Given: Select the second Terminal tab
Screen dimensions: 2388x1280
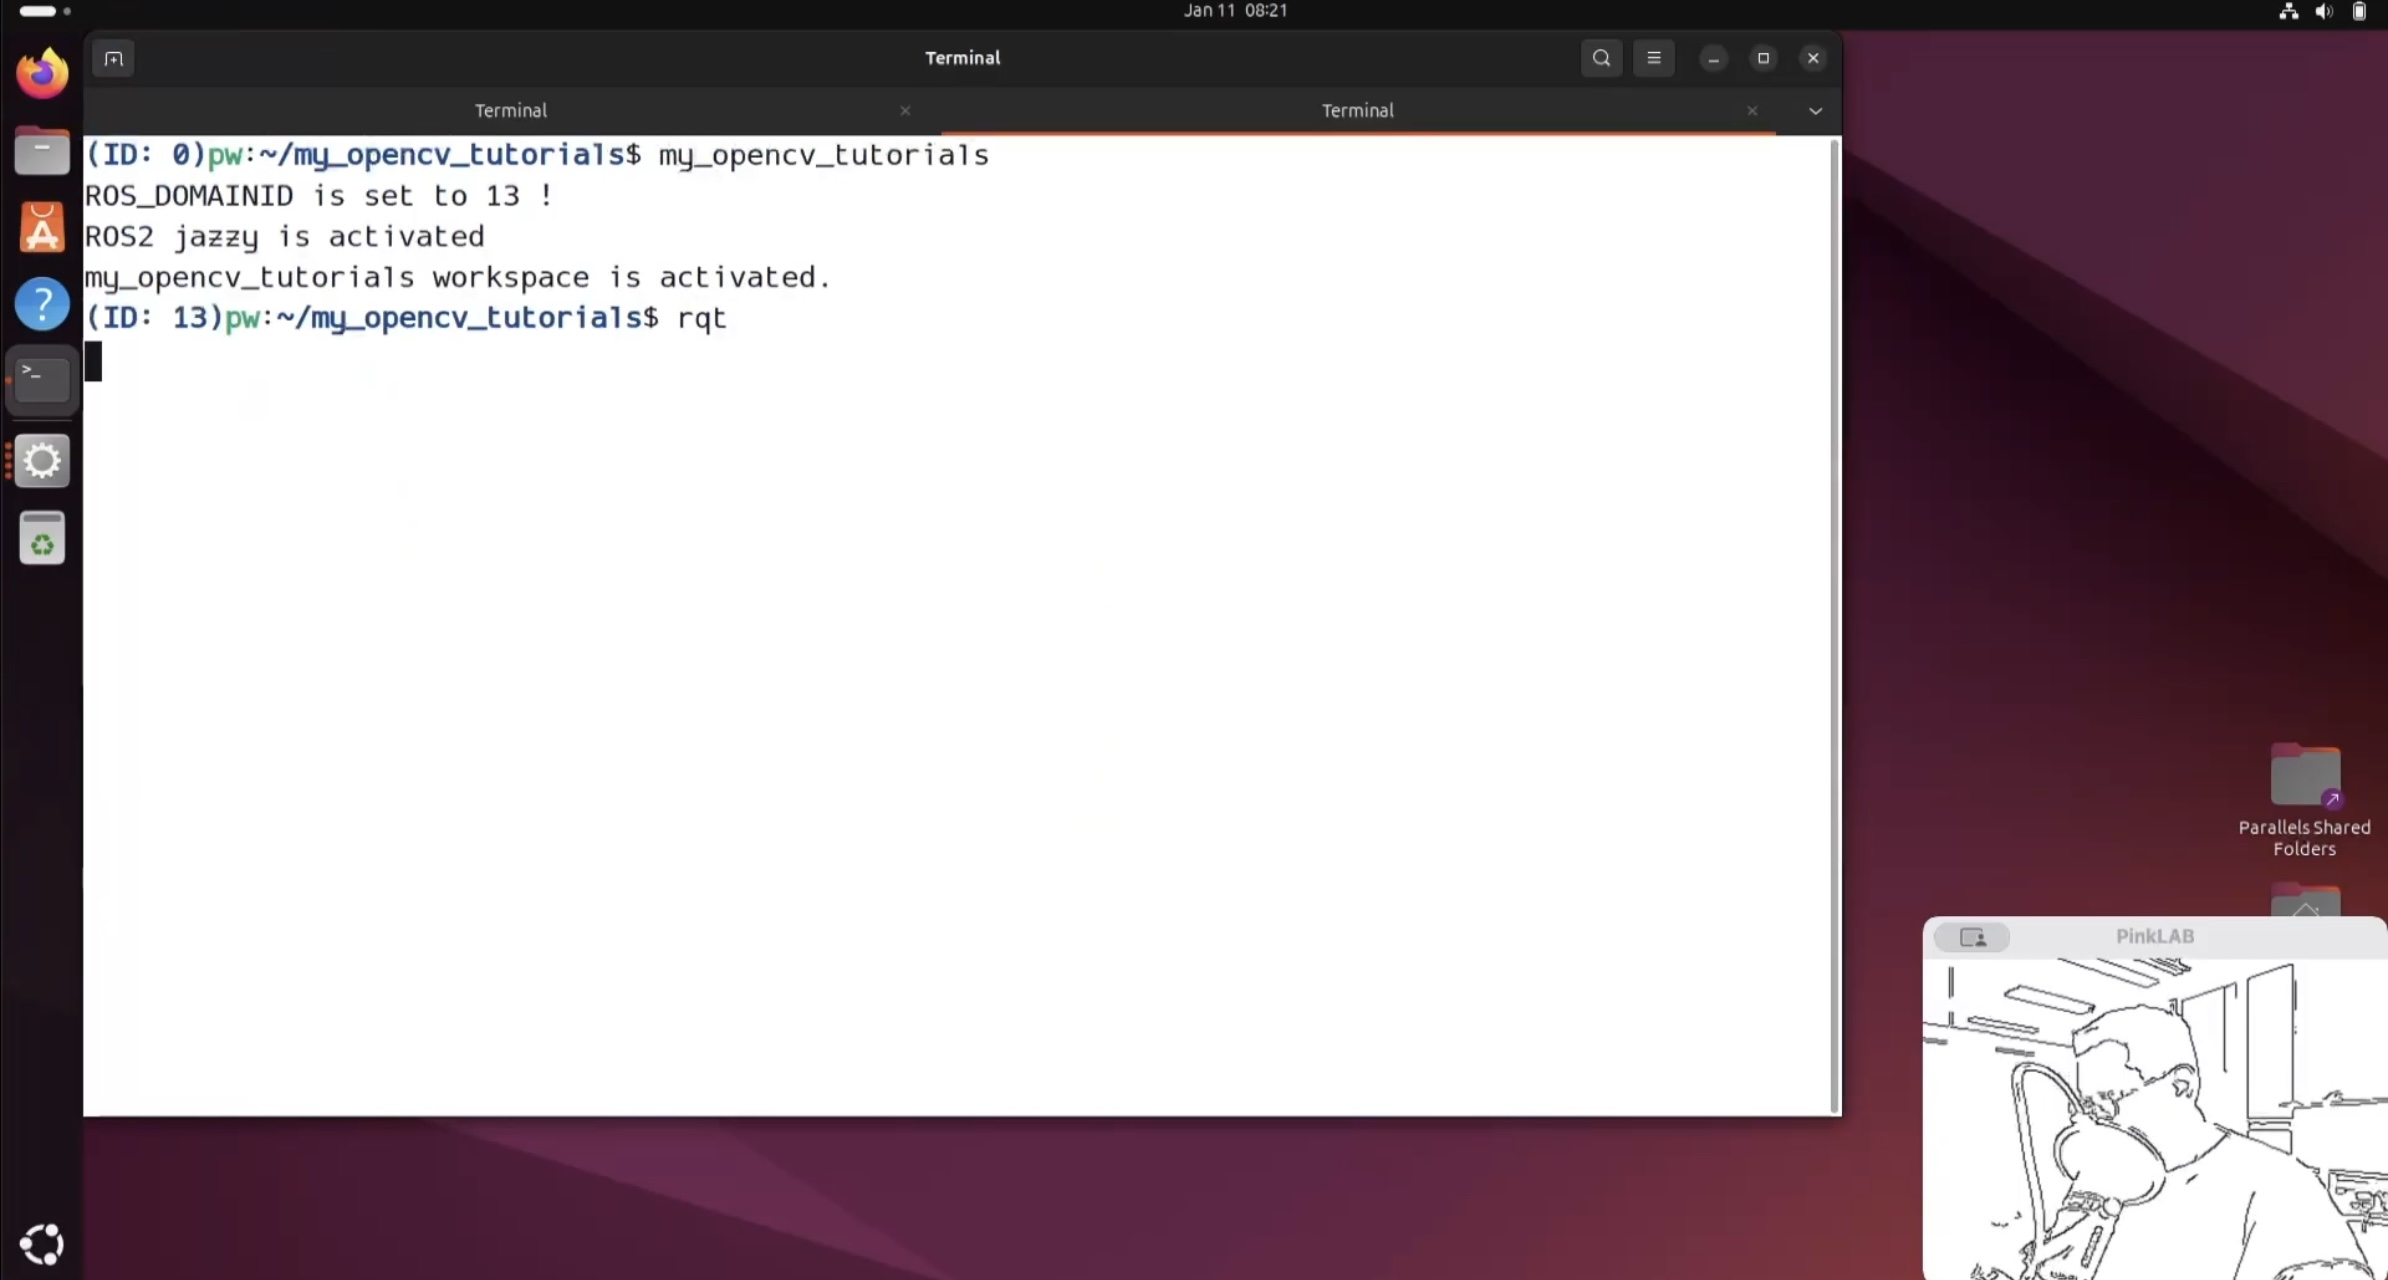Looking at the screenshot, I should (x=1356, y=111).
